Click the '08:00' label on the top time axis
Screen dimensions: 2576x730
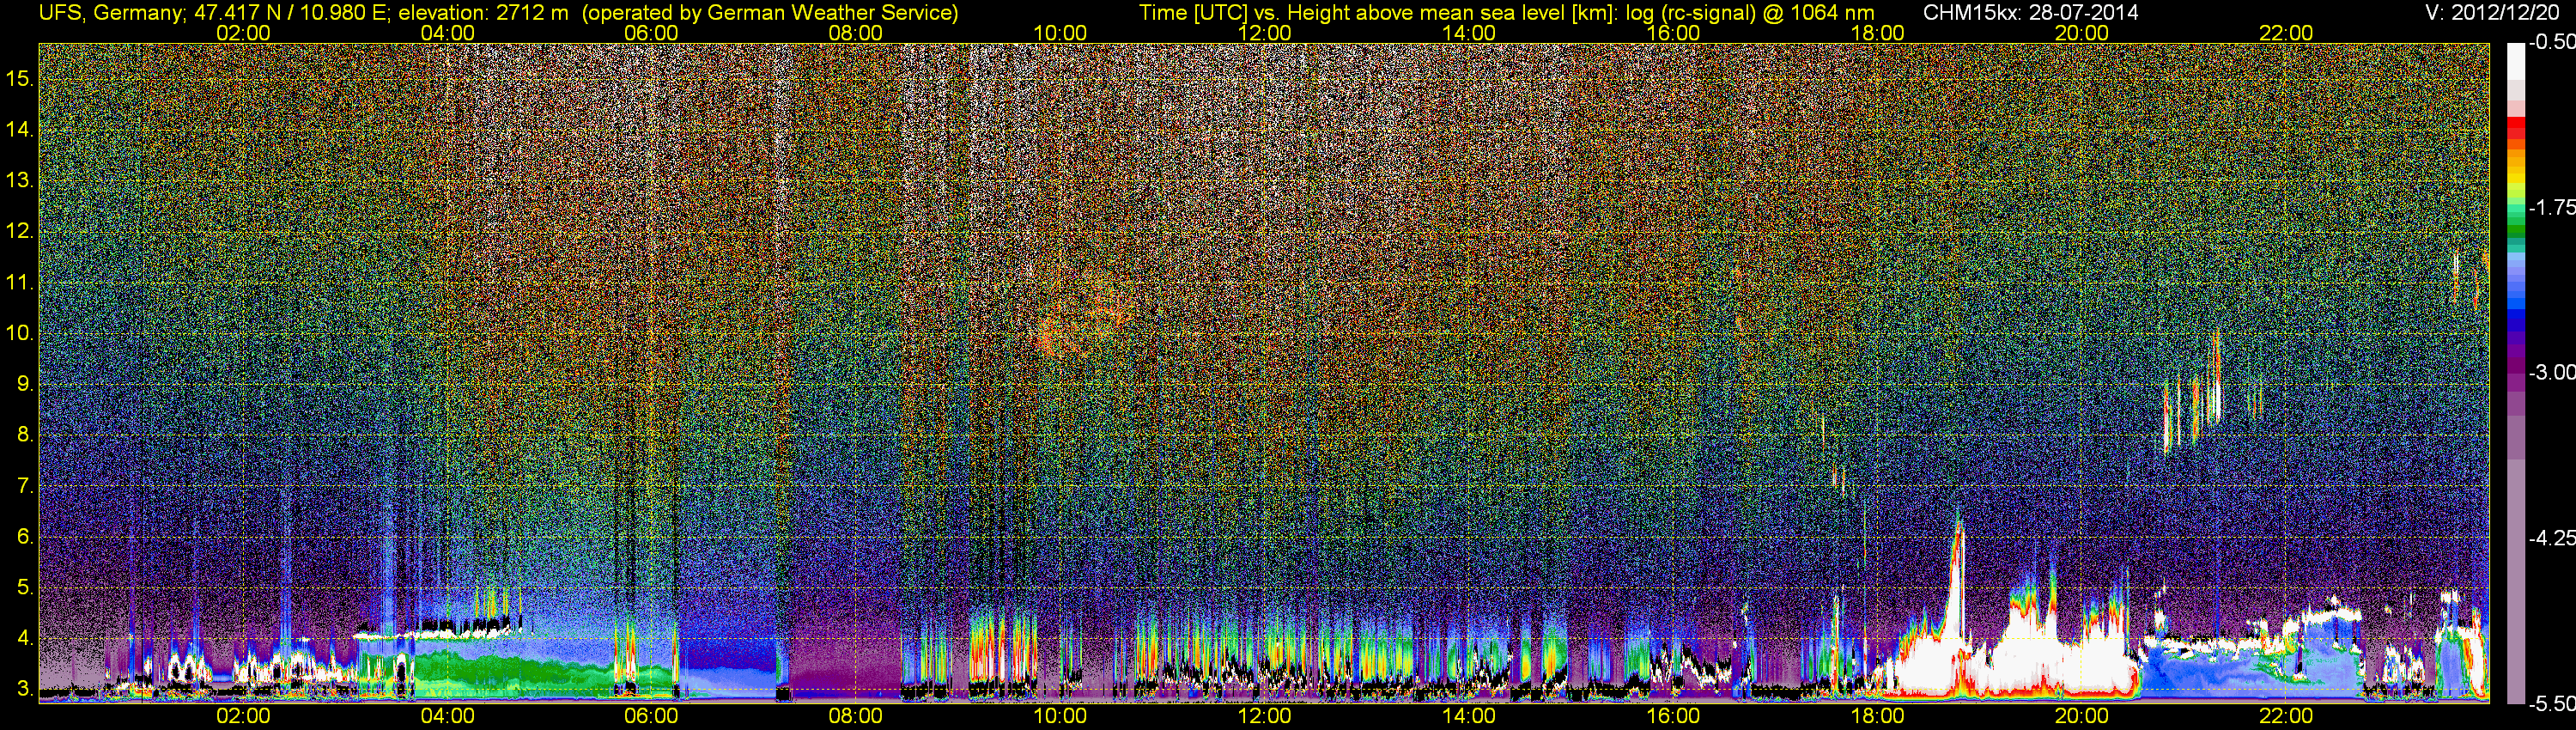[x=856, y=33]
